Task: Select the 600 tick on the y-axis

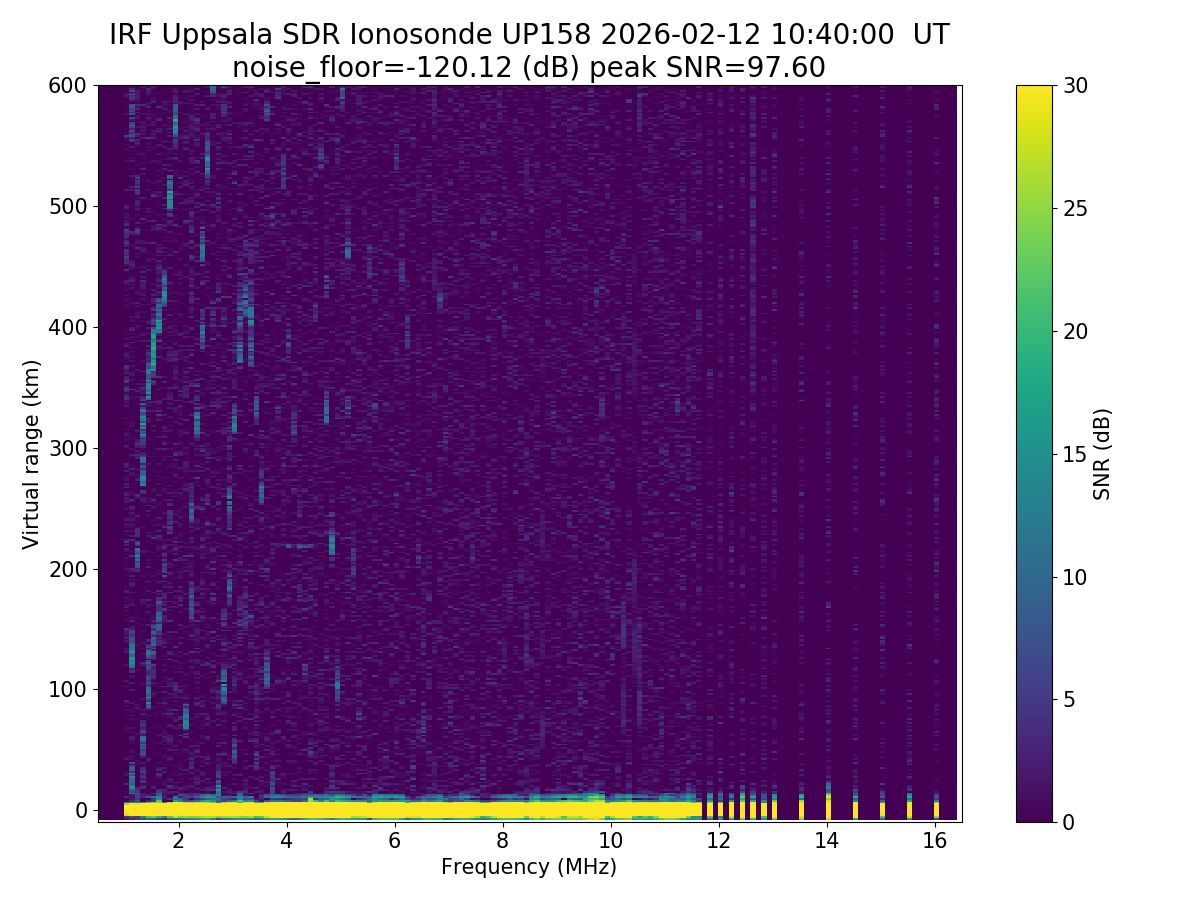Action: click(67, 86)
